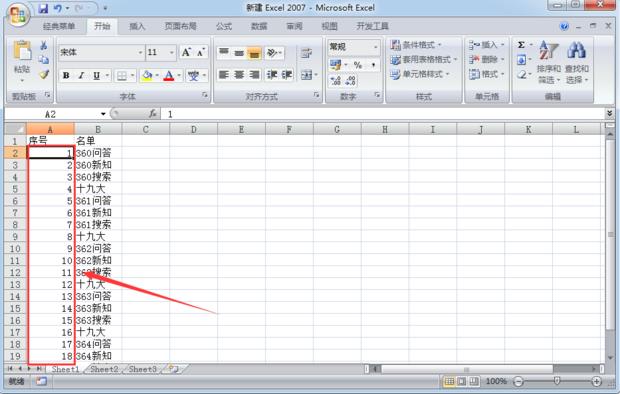This screenshot has width=620, height=394.
Task: Switch to the 视图 ribbon tab
Action: pos(329,27)
